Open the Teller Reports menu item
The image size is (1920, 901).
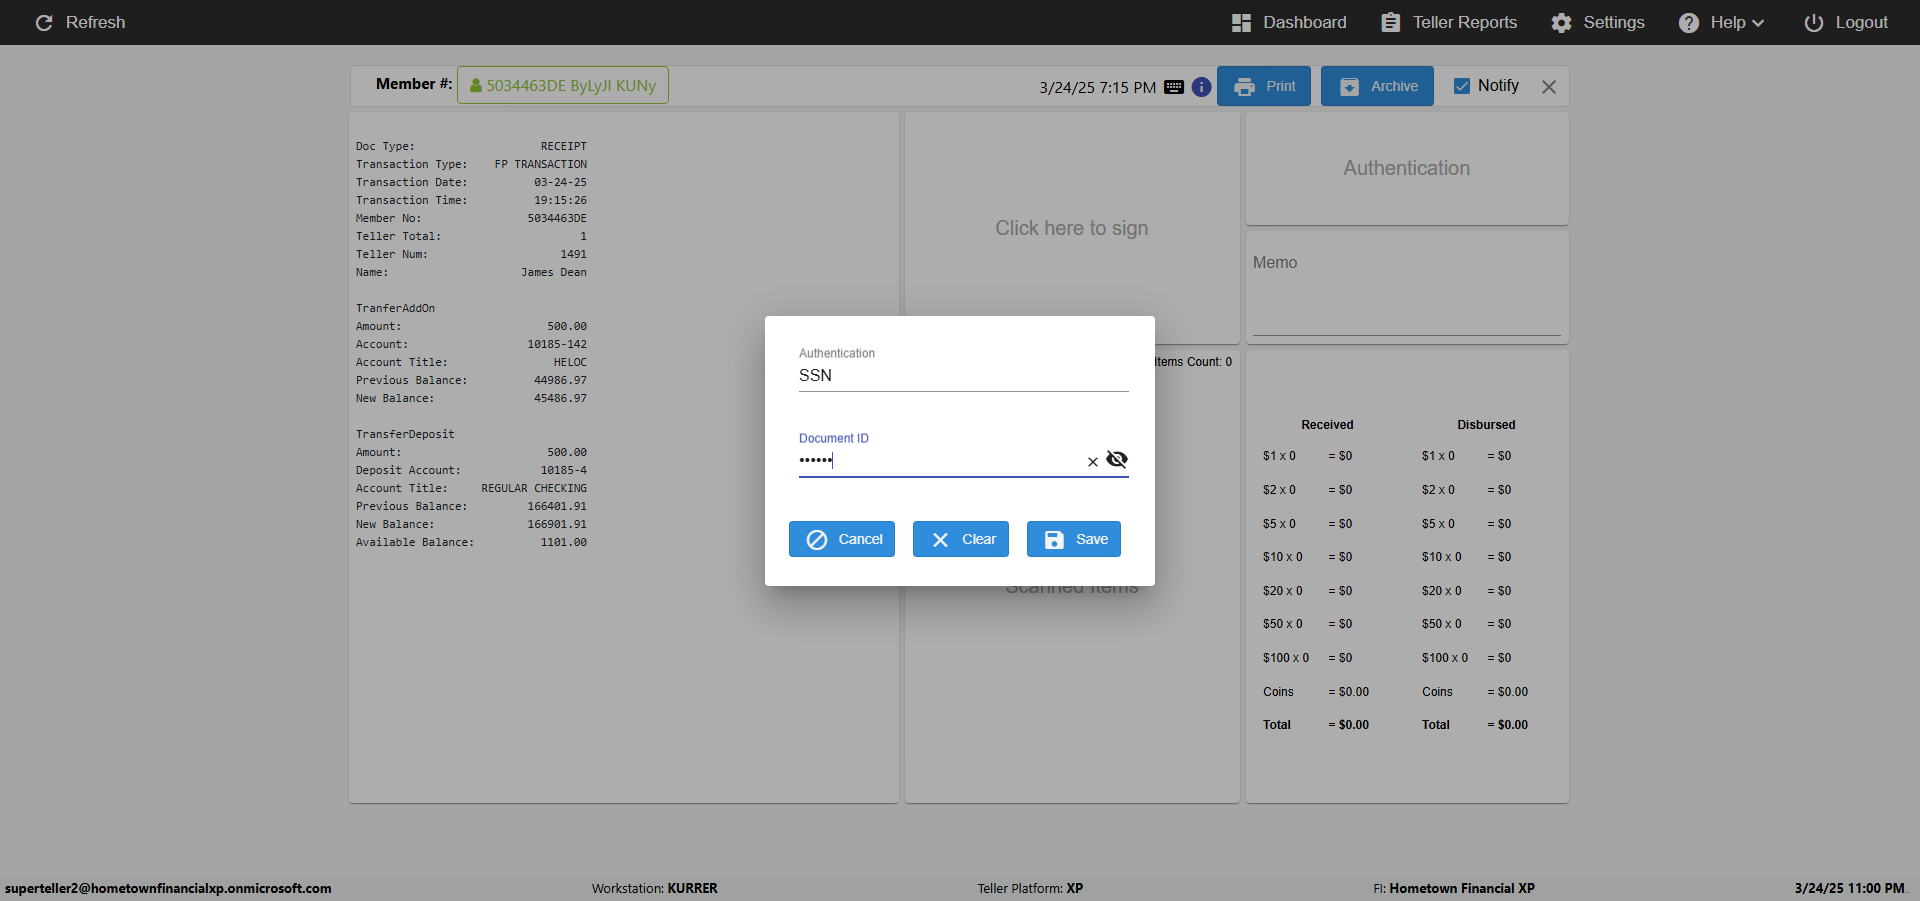tap(1449, 22)
